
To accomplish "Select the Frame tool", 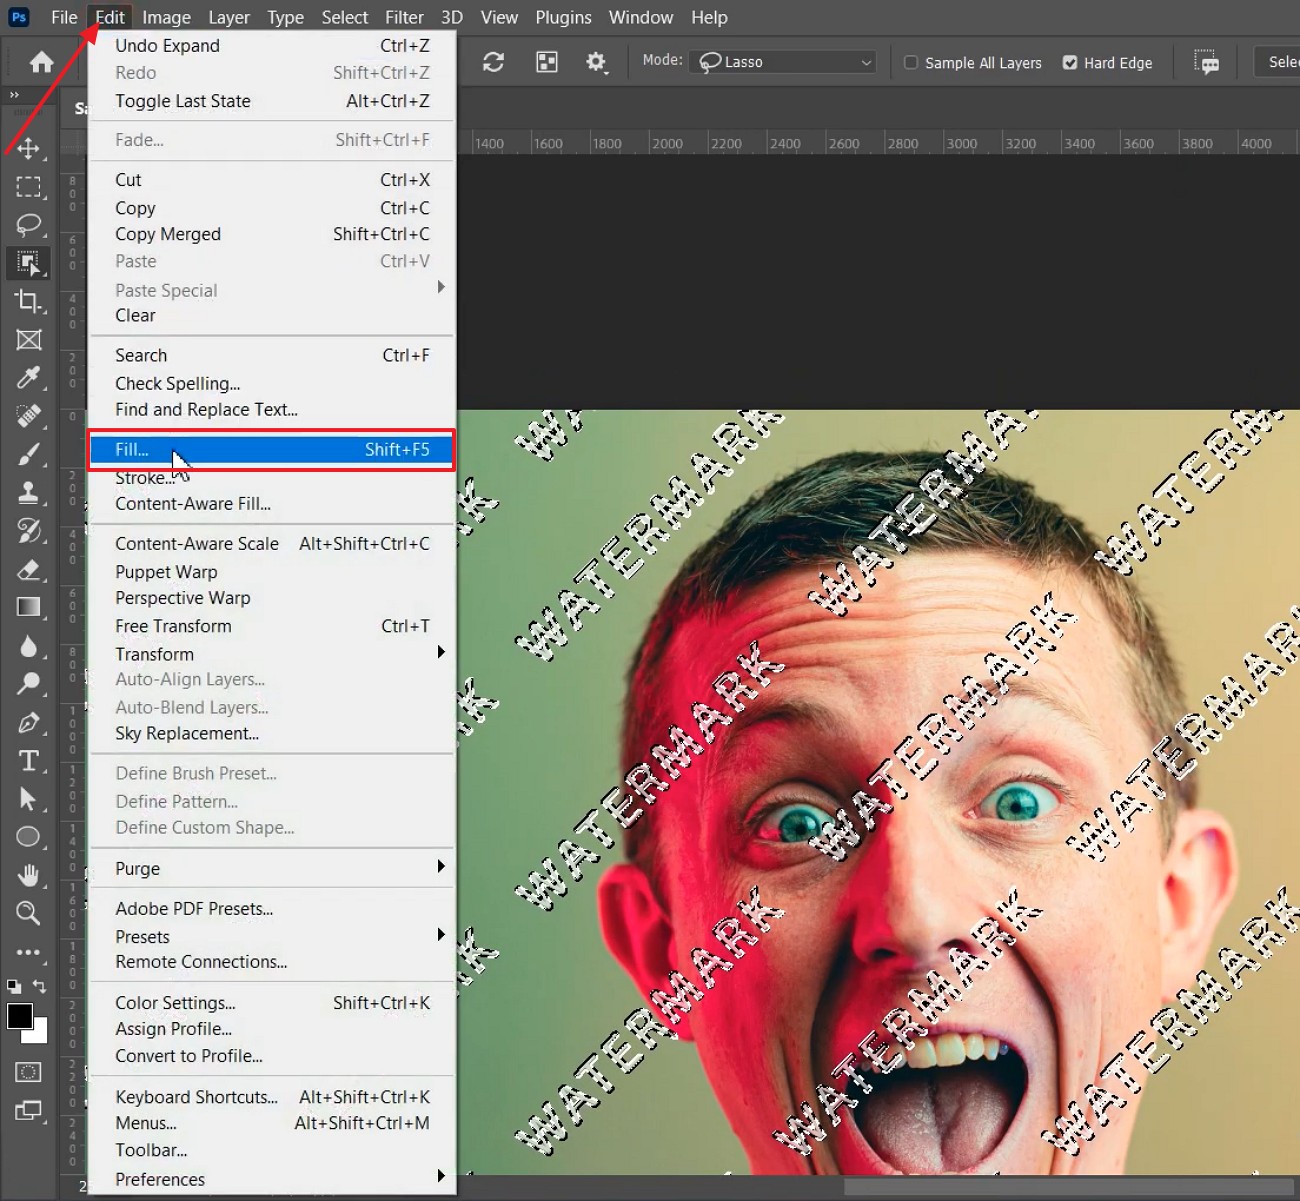I will click(28, 340).
